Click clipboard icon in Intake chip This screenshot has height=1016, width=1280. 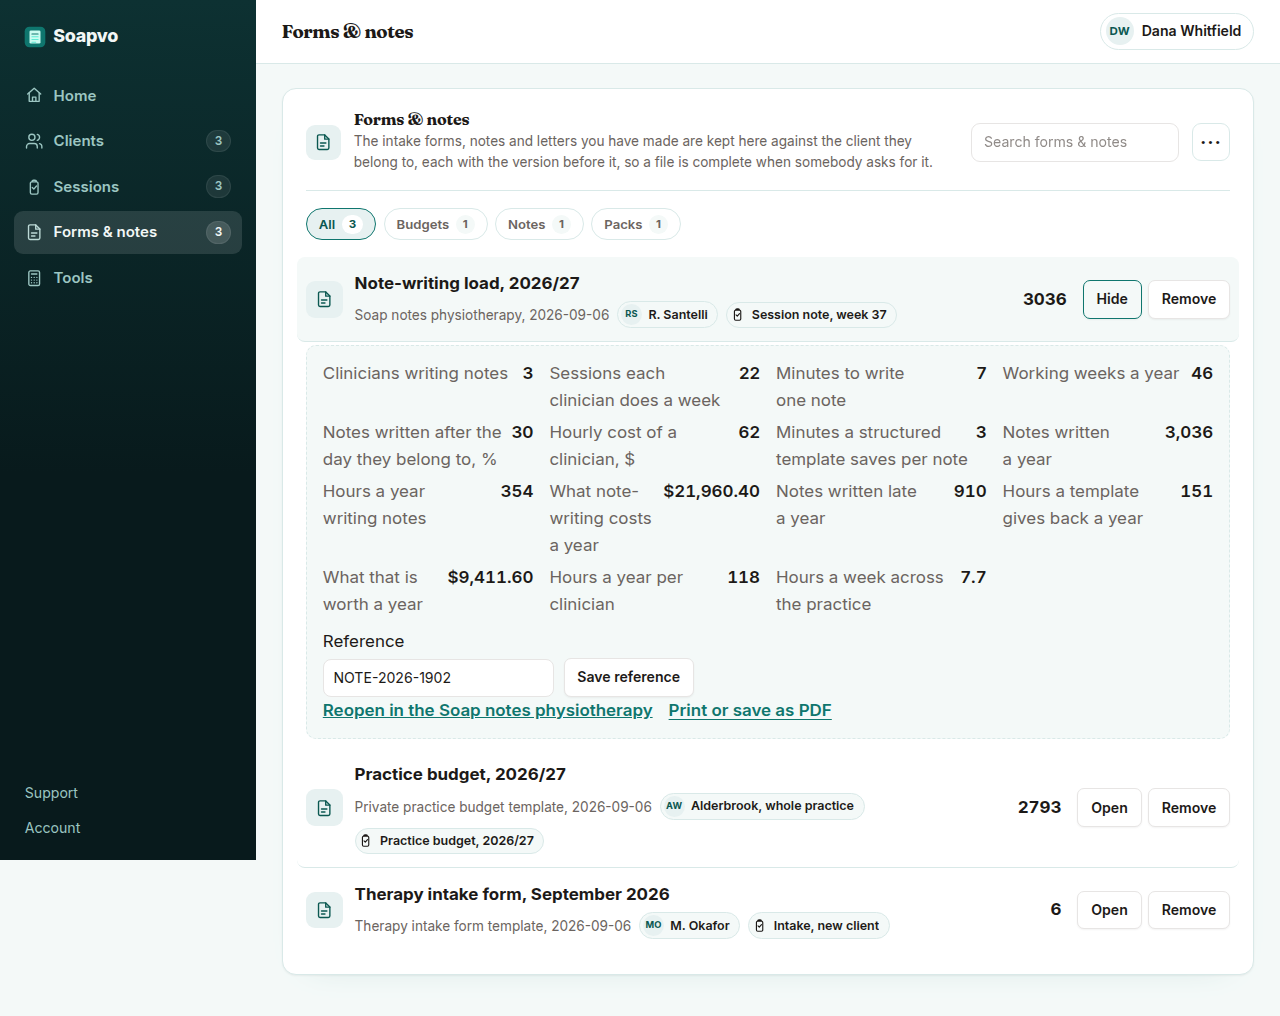click(x=759, y=926)
